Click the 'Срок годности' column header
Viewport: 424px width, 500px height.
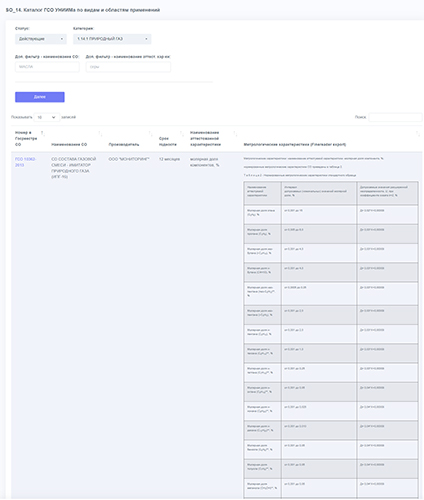coord(168,141)
